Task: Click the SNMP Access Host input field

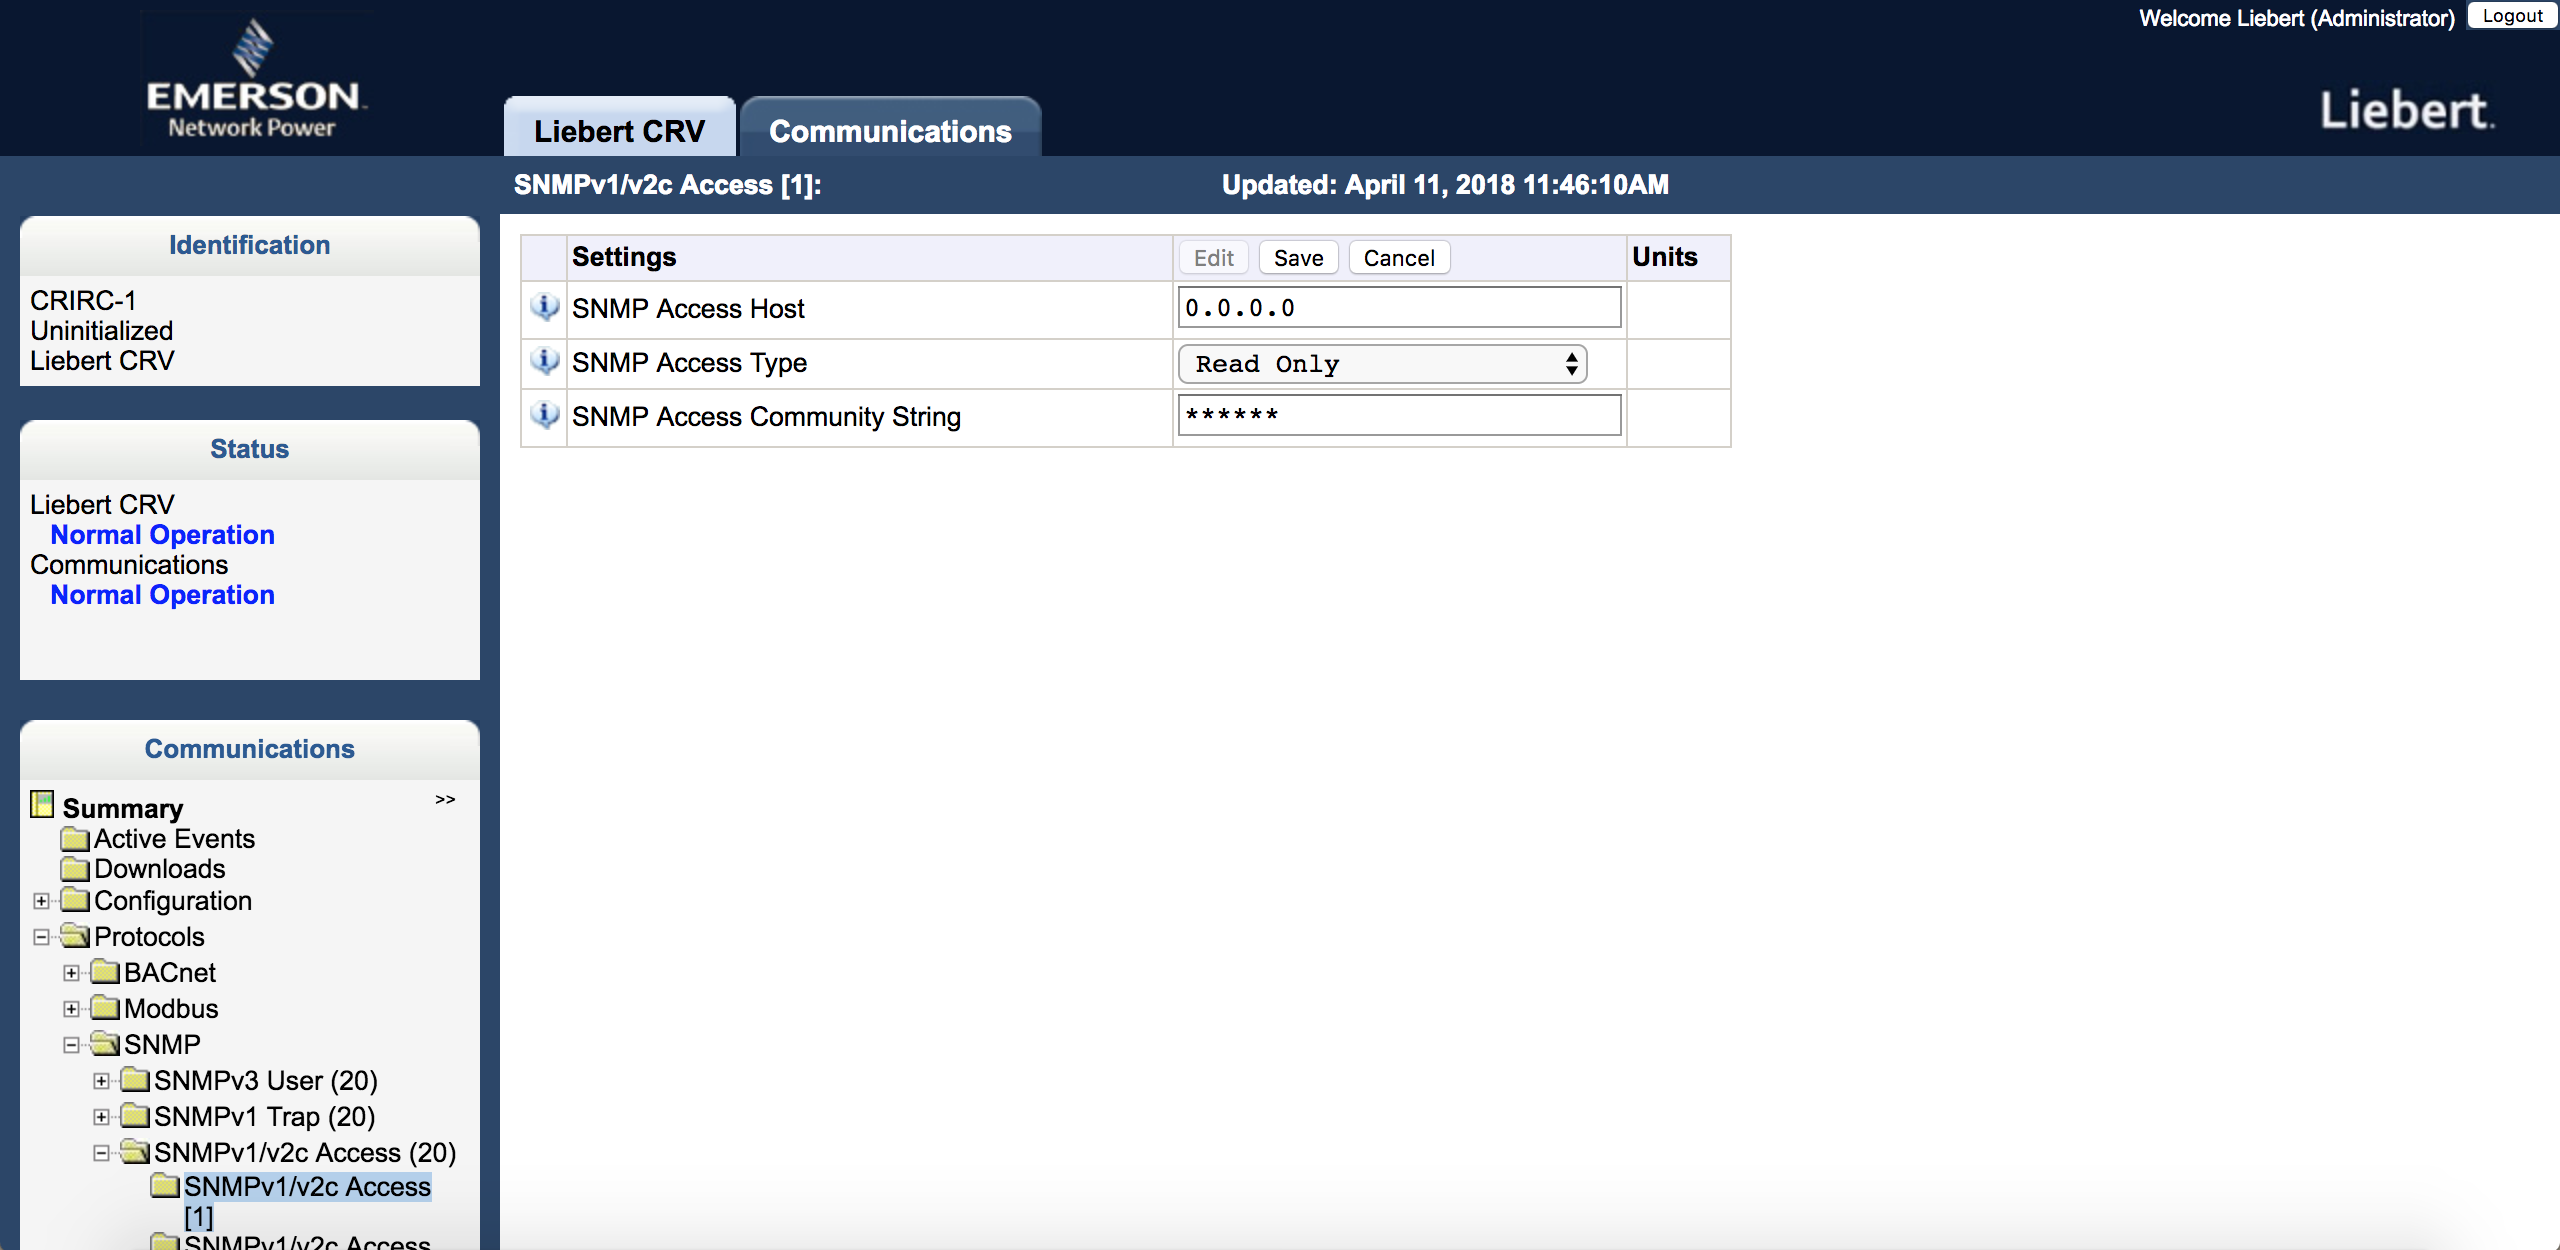Action: point(1399,307)
